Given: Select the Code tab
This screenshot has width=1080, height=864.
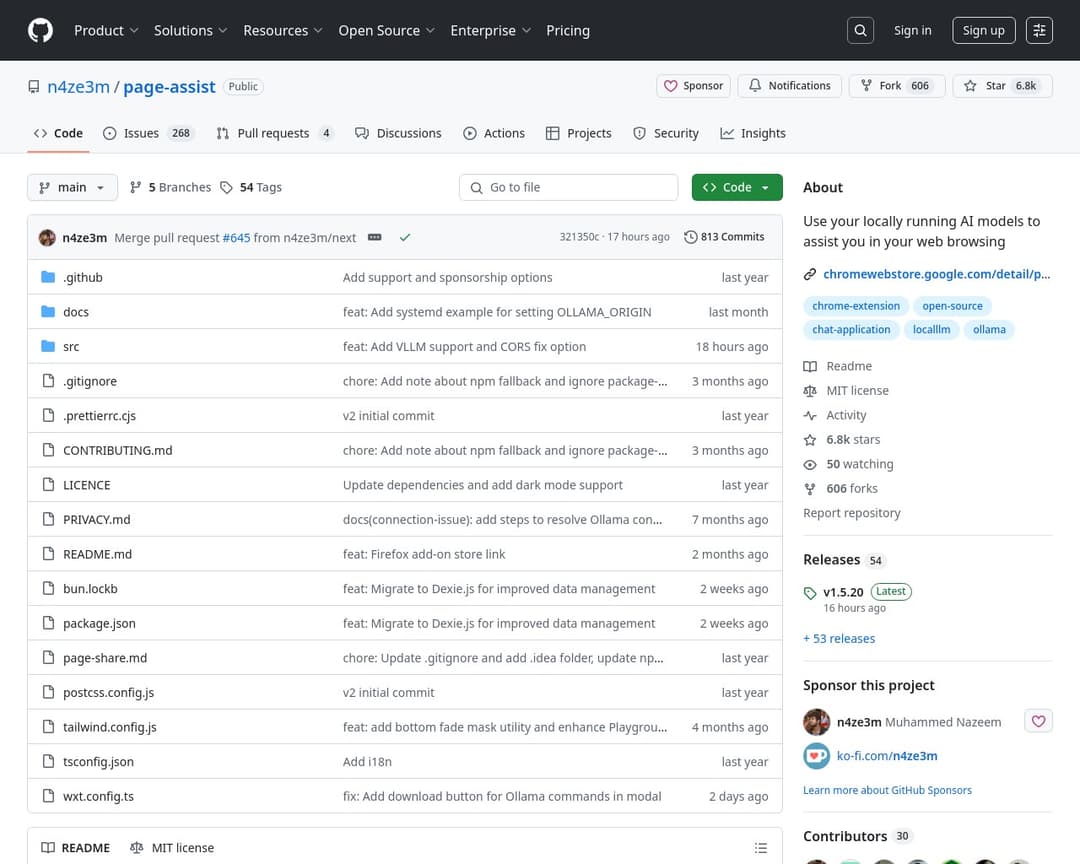Looking at the screenshot, I should tap(59, 133).
